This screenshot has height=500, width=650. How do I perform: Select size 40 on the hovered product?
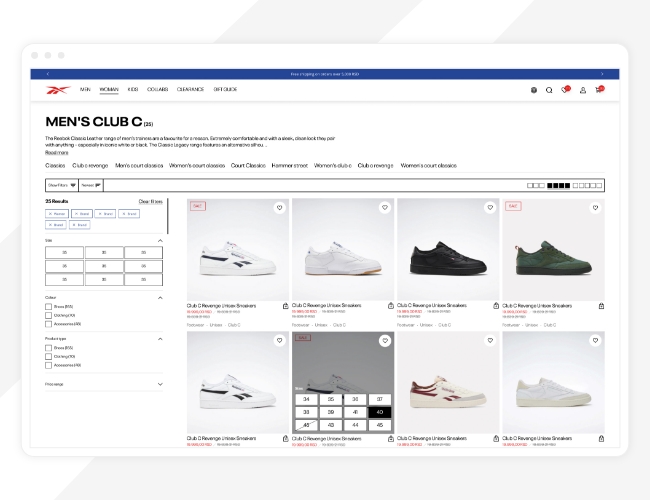click(380, 411)
